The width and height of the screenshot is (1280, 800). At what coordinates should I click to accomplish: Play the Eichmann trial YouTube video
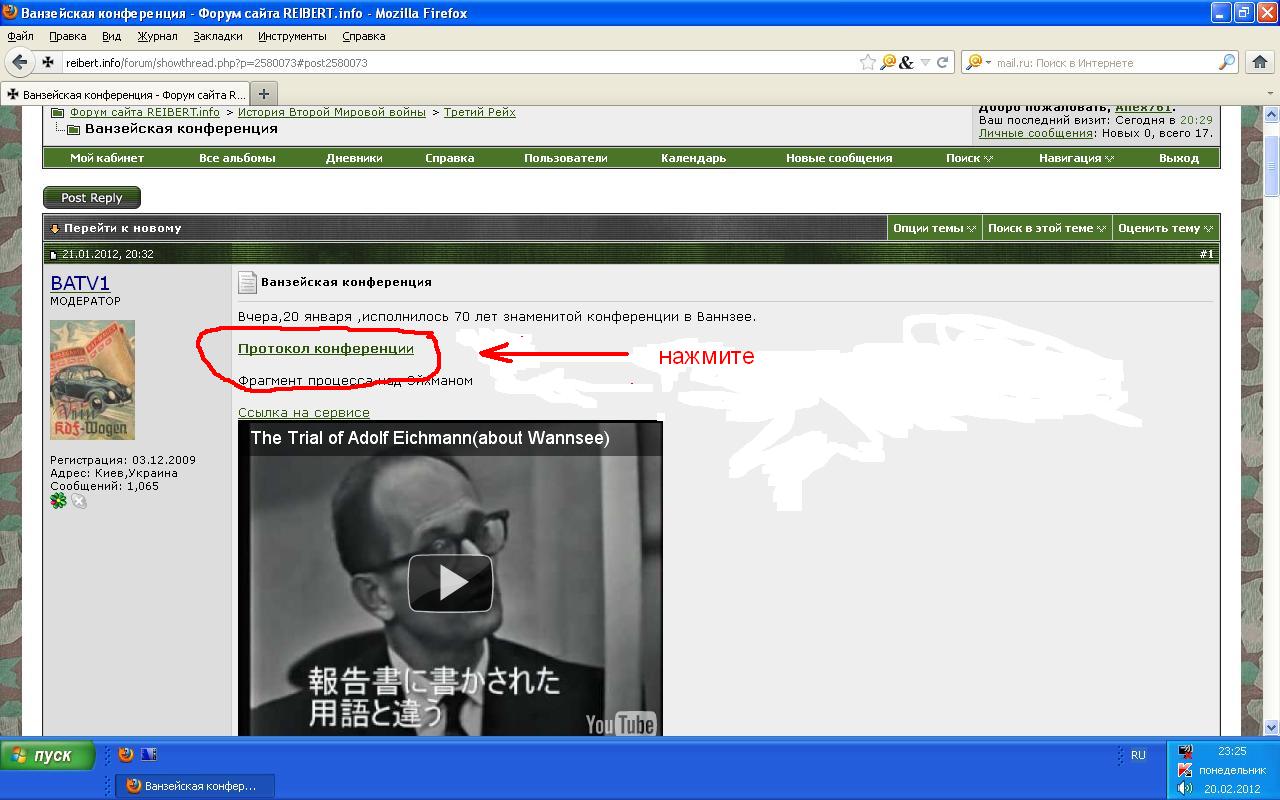pyautogui.click(x=450, y=582)
